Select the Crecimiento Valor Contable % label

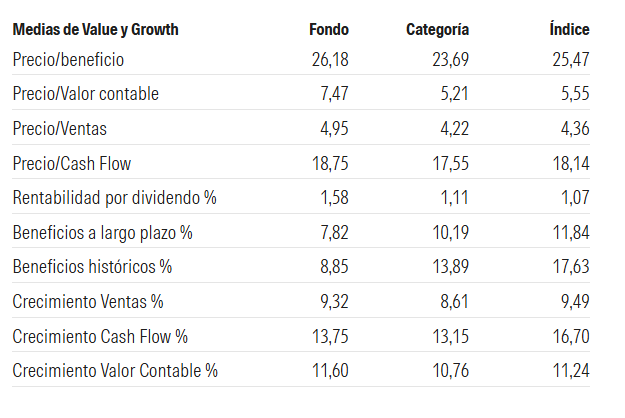[x=115, y=371]
